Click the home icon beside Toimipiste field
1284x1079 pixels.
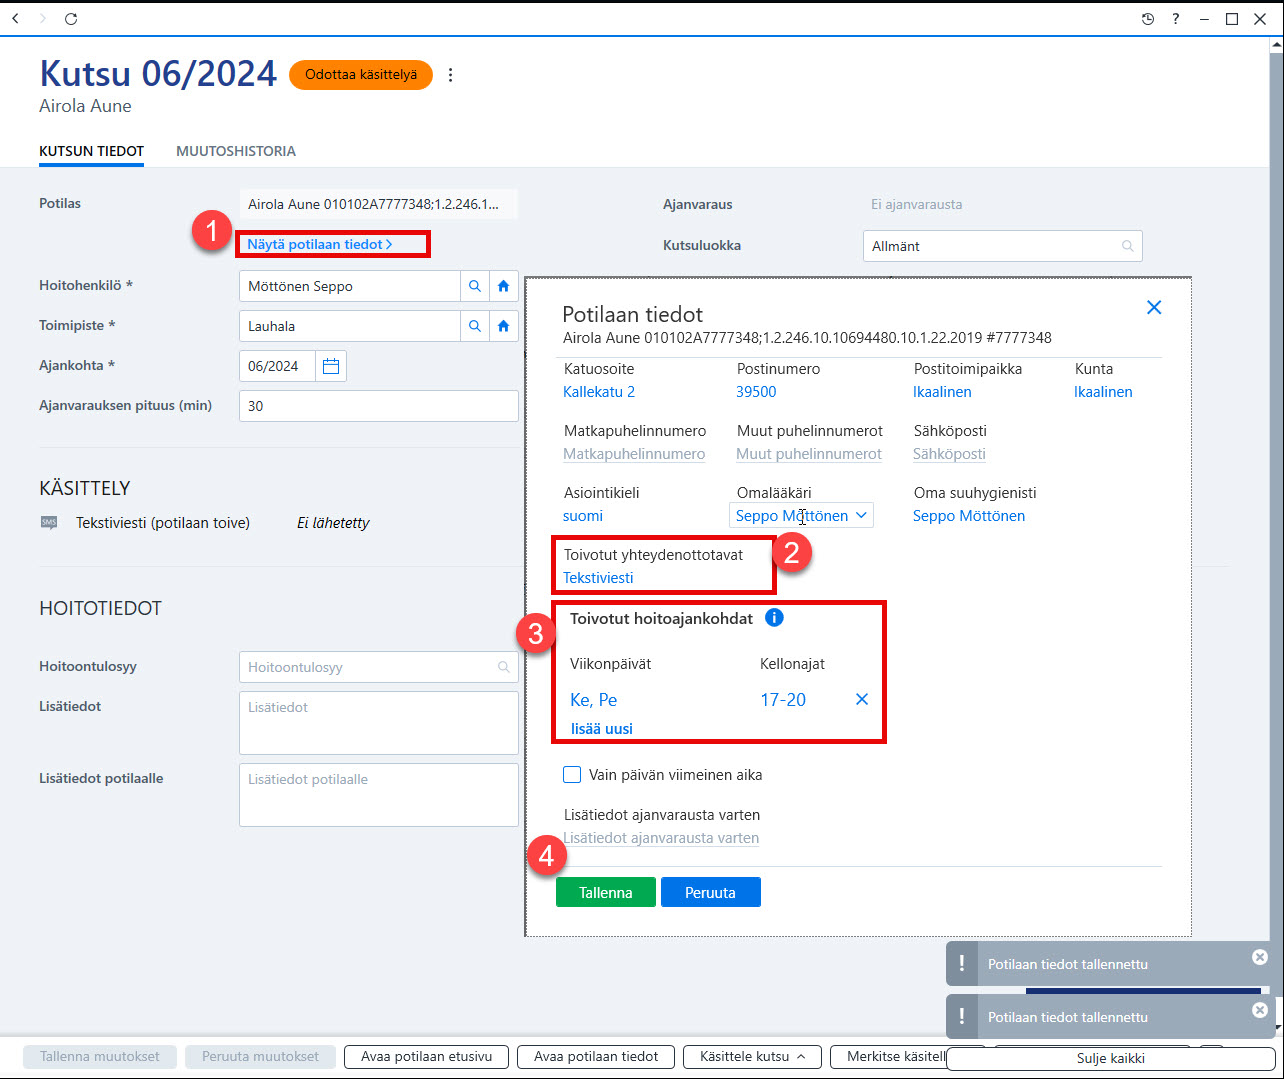(503, 326)
